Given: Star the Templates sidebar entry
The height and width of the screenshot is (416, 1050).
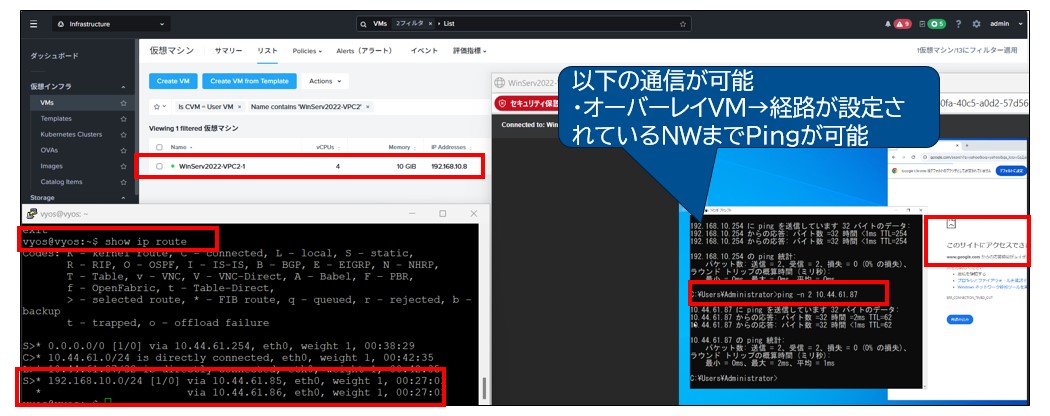Looking at the screenshot, I should click(x=123, y=118).
